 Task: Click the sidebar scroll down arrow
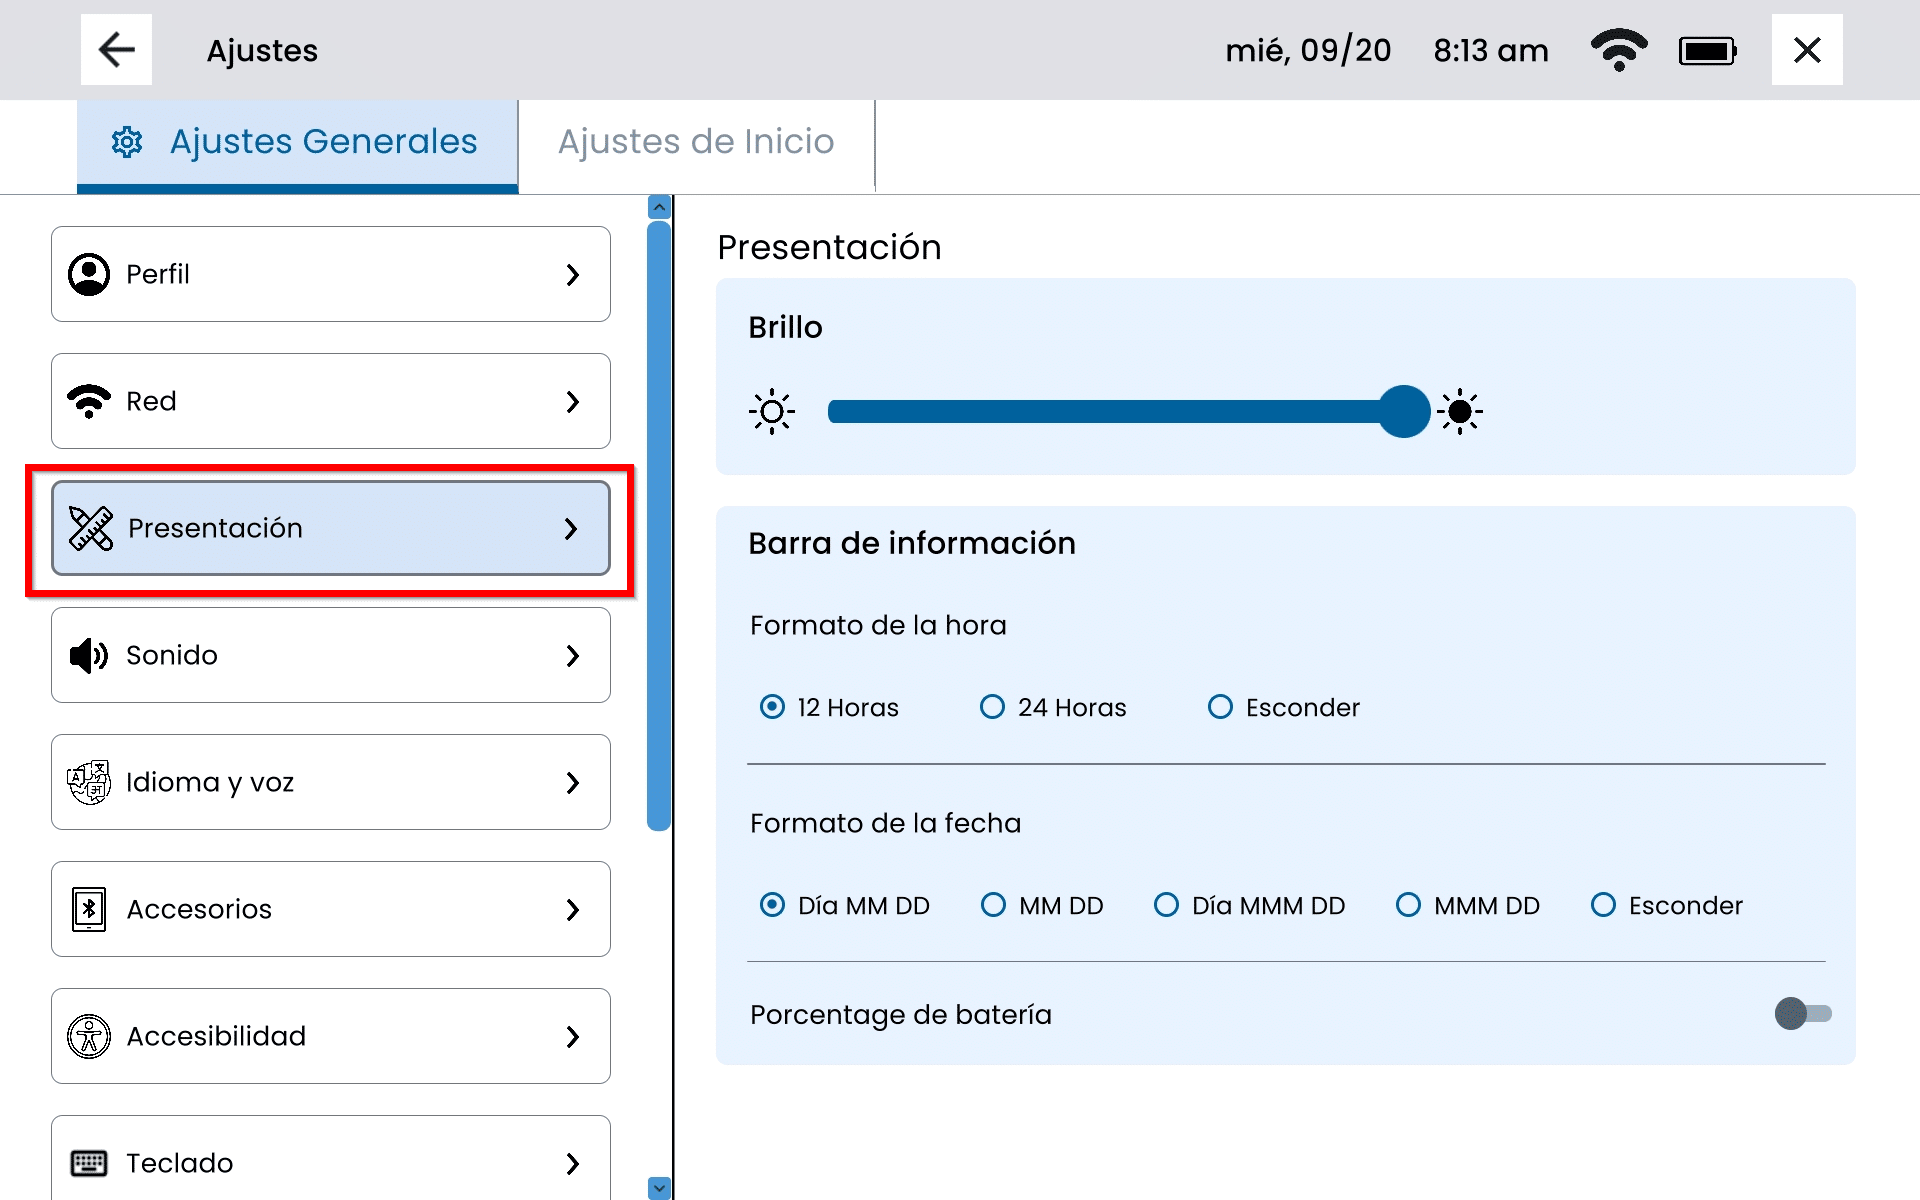pyautogui.click(x=659, y=1187)
